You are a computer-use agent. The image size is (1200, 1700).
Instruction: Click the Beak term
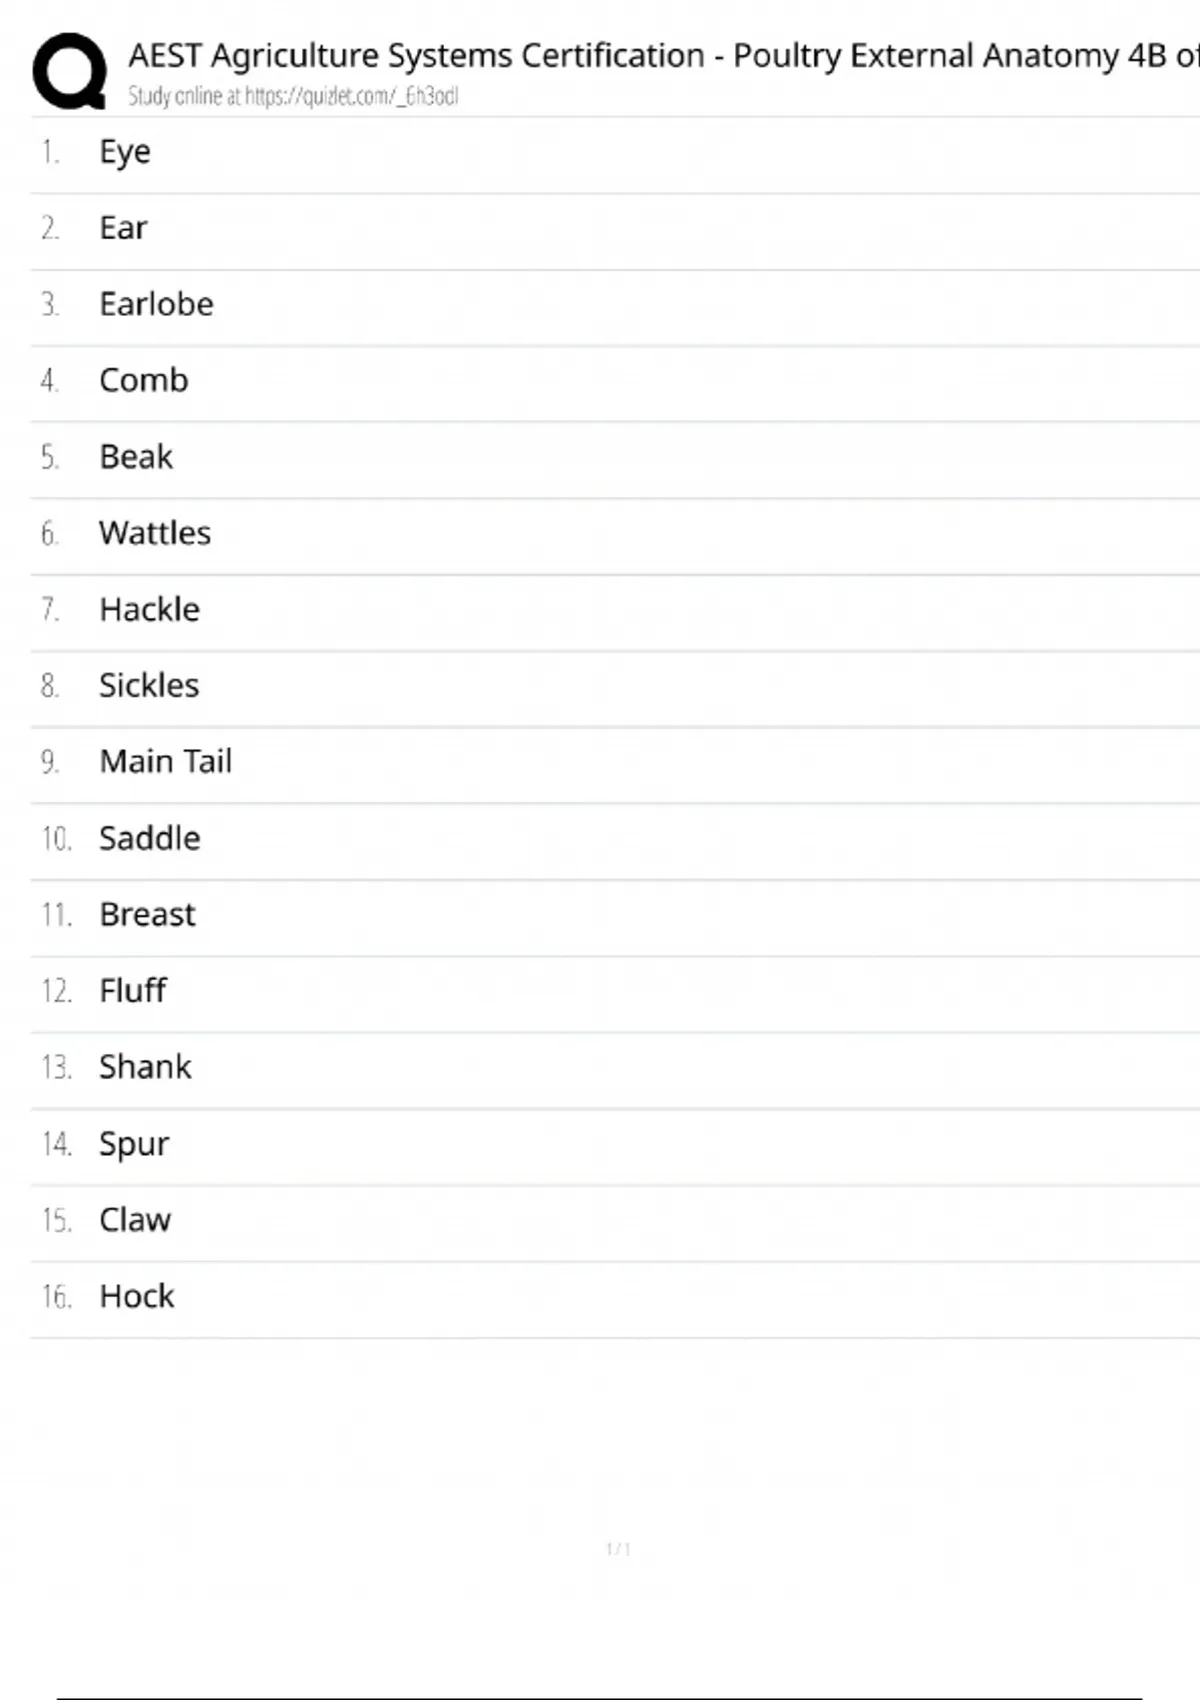[x=136, y=457]
